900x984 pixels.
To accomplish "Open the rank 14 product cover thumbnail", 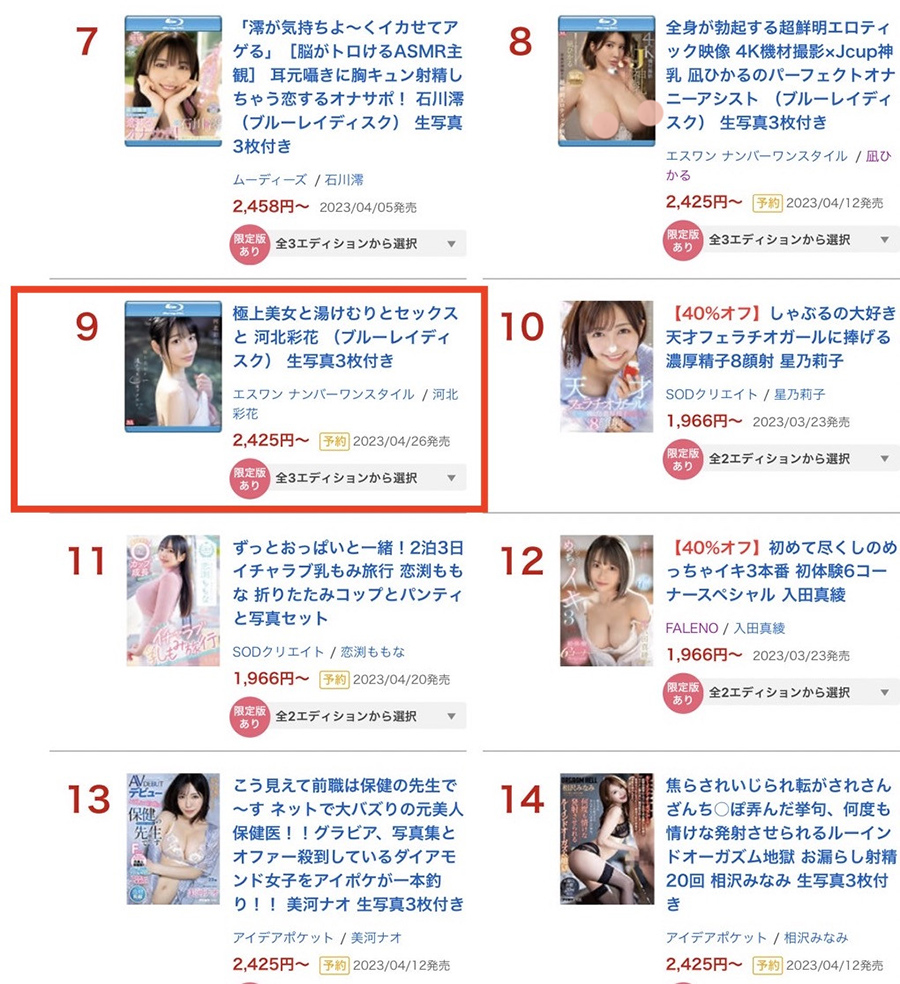I will click(x=607, y=838).
